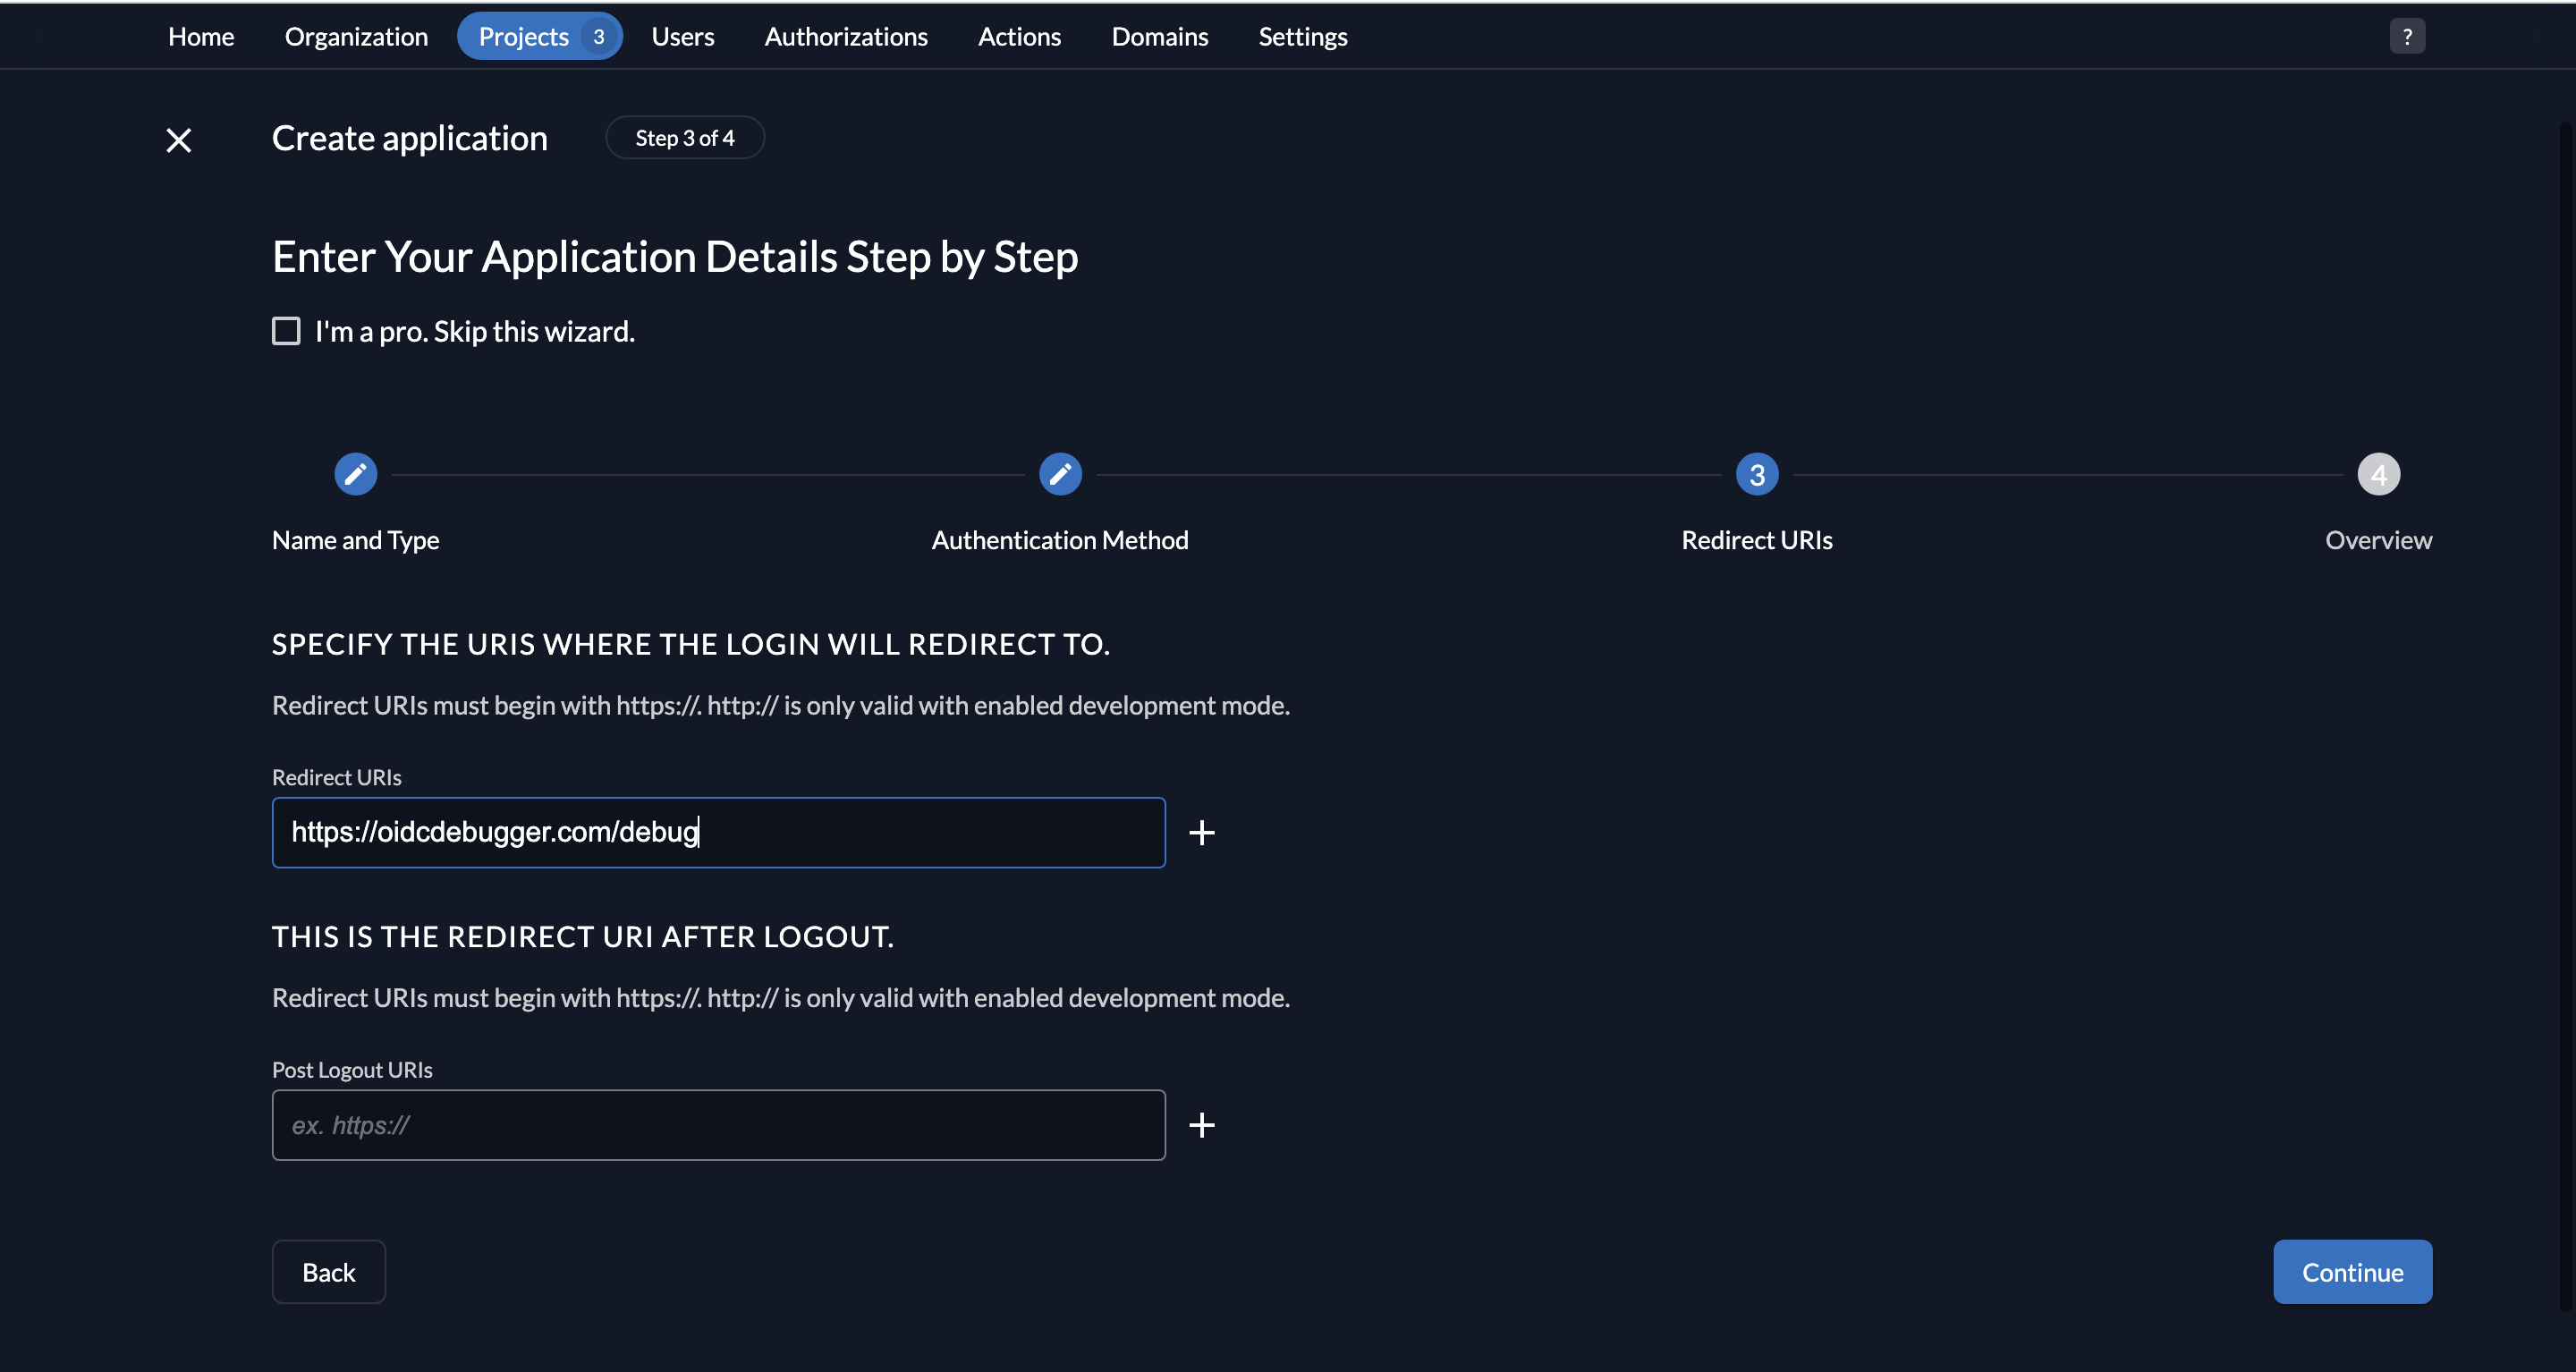Select the Name and Type pencil icon

click(x=355, y=474)
